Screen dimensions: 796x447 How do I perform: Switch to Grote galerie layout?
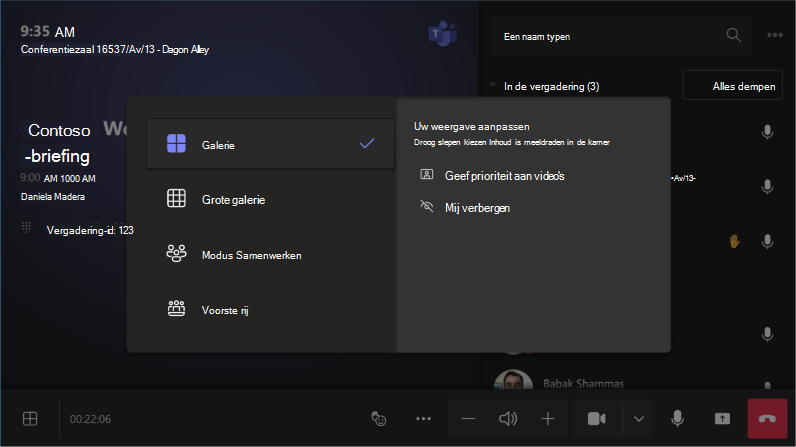pyautogui.click(x=270, y=199)
